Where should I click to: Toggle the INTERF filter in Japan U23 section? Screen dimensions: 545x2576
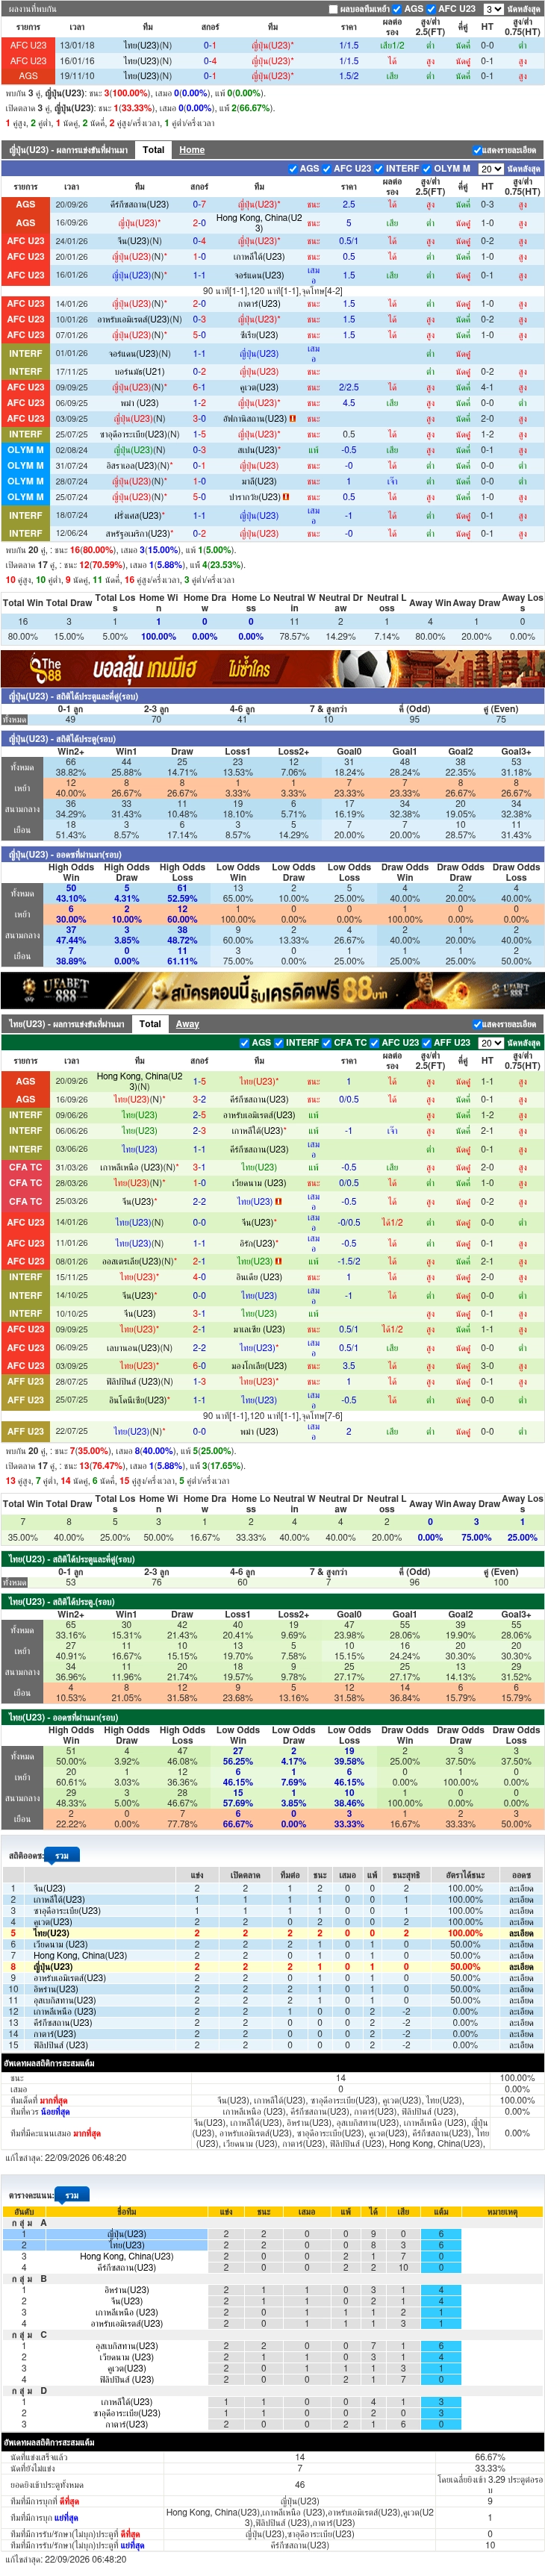point(380,169)
